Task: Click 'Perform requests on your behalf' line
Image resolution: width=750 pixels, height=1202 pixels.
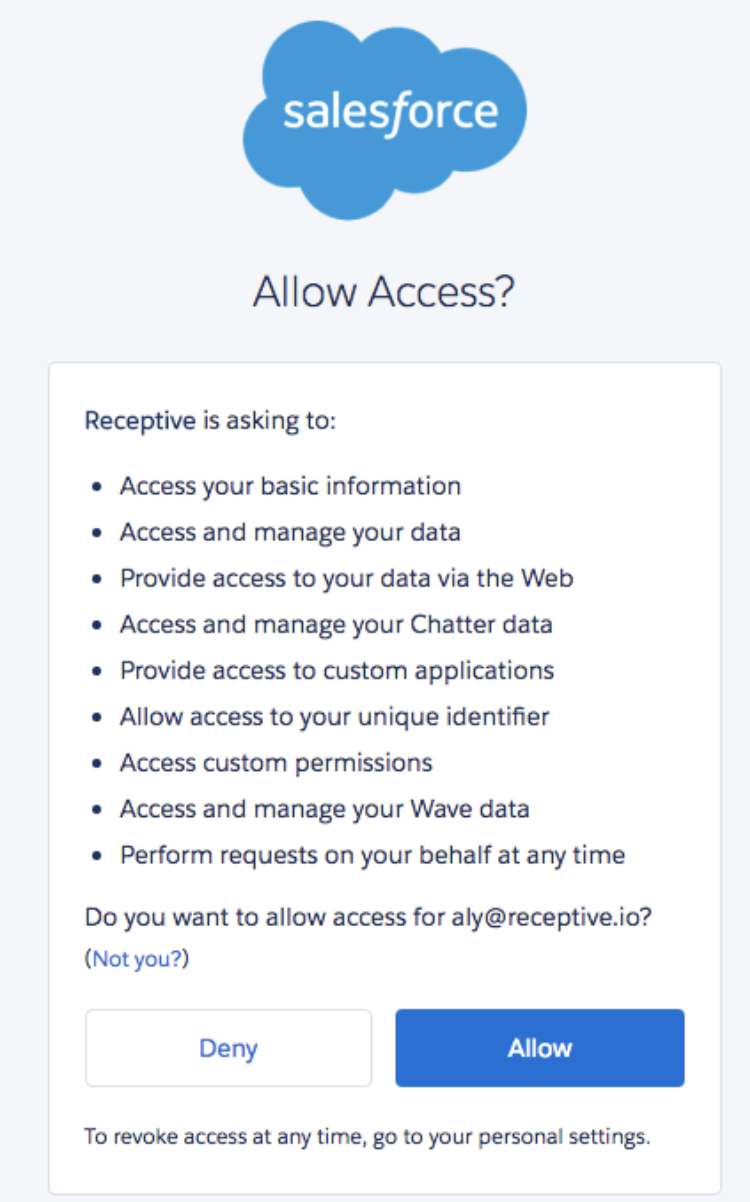Action: tap(372, 856)
